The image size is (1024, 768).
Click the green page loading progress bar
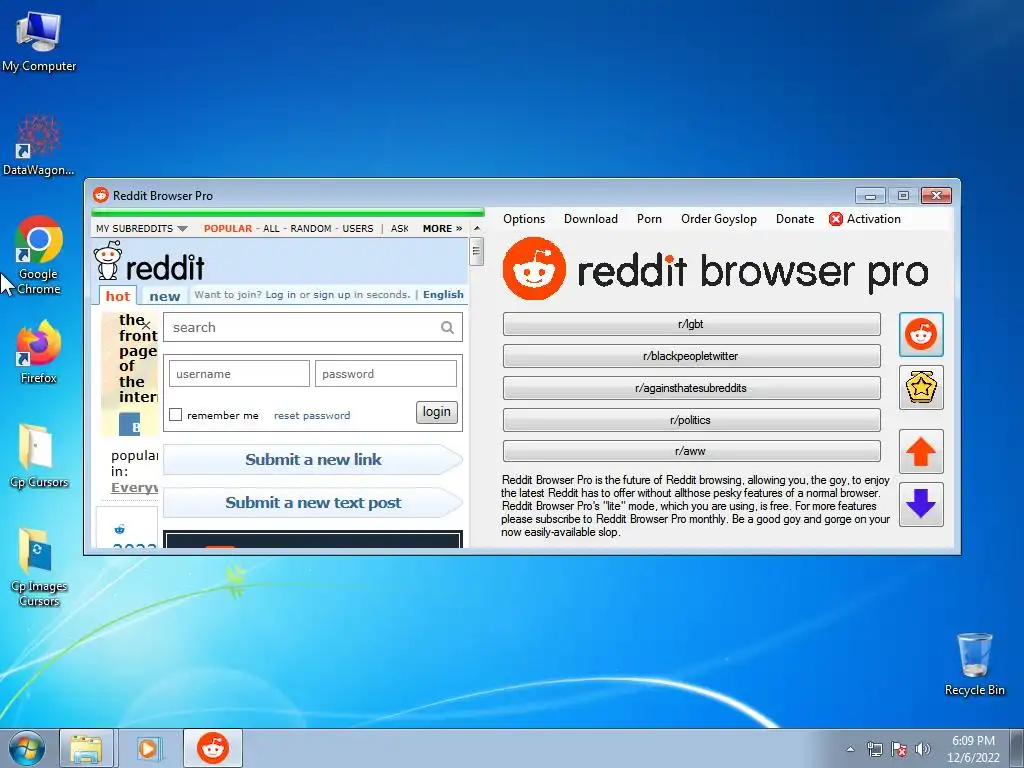pyautogui.click(x=288, y=212)
